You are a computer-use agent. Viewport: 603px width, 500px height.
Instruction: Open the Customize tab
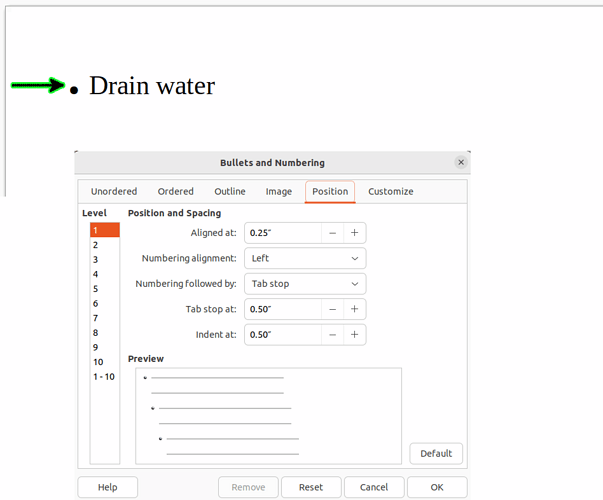pyautogui.click(x=390, y=191)
